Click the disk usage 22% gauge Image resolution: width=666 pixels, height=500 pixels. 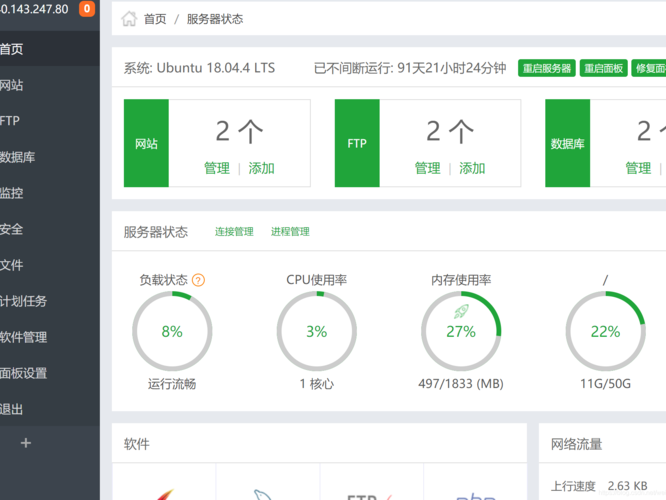606,331
